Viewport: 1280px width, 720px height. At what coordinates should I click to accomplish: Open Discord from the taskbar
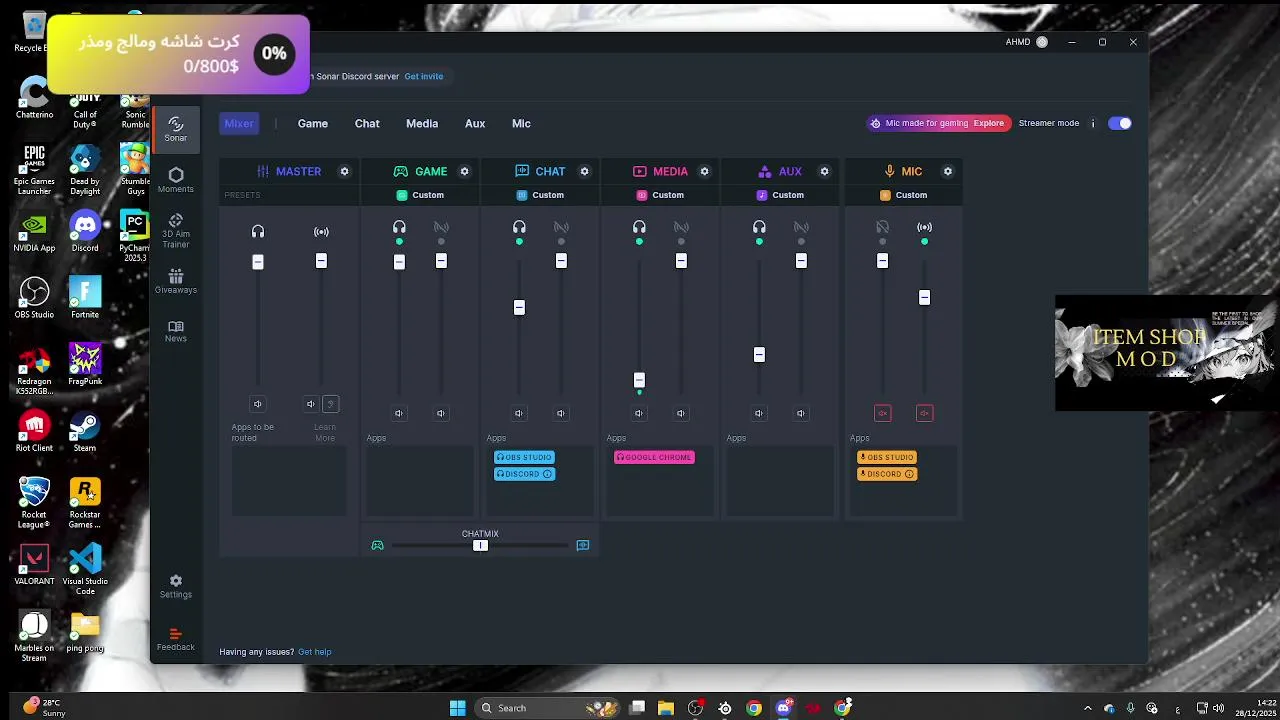784,708
